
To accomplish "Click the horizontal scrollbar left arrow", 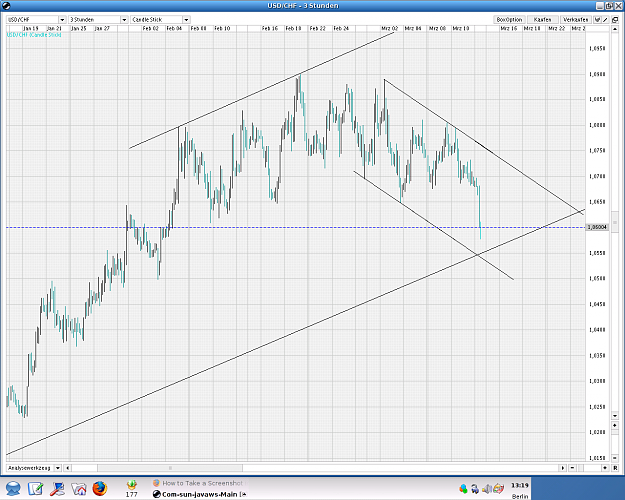I will pos(68,468).
